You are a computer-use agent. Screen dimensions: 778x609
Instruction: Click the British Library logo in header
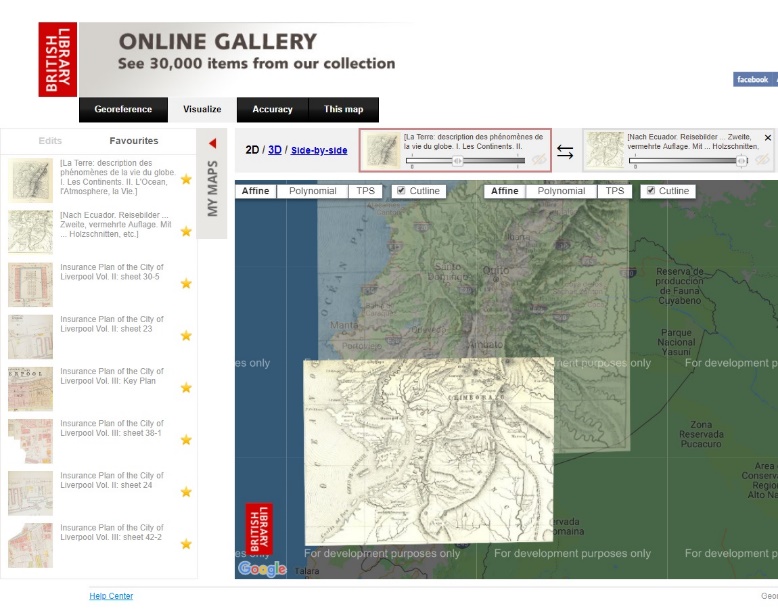[57, 60]
